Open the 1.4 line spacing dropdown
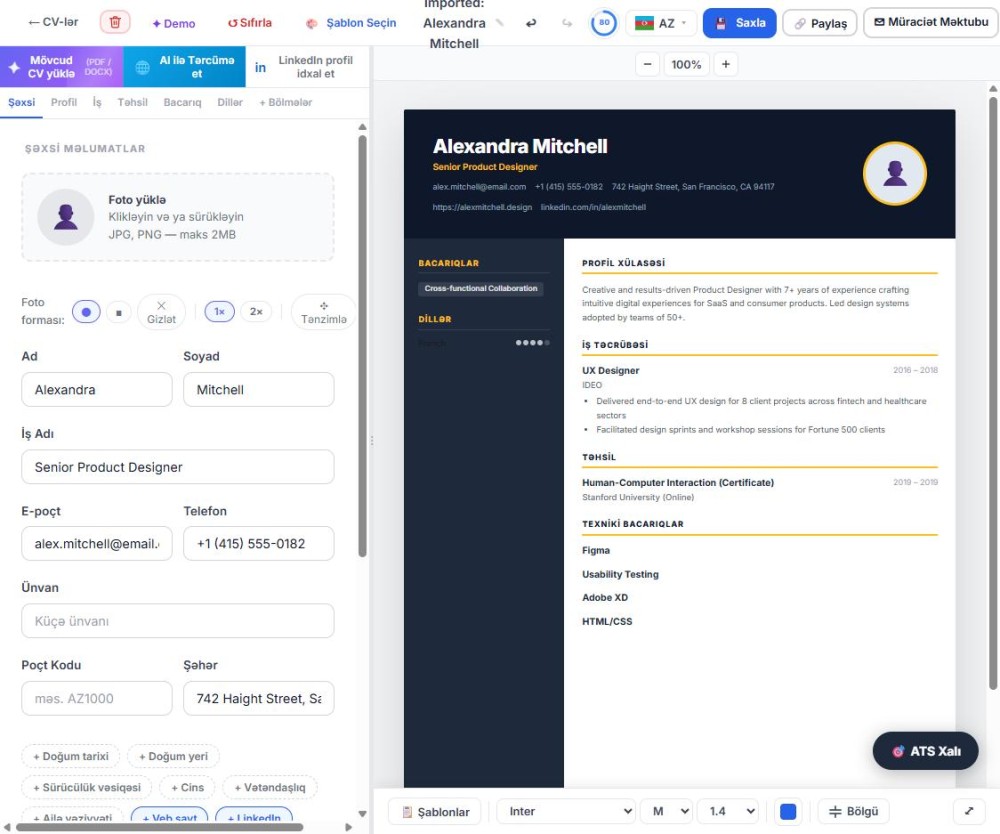Screen dimensions: 1000x834 [728, 811]
